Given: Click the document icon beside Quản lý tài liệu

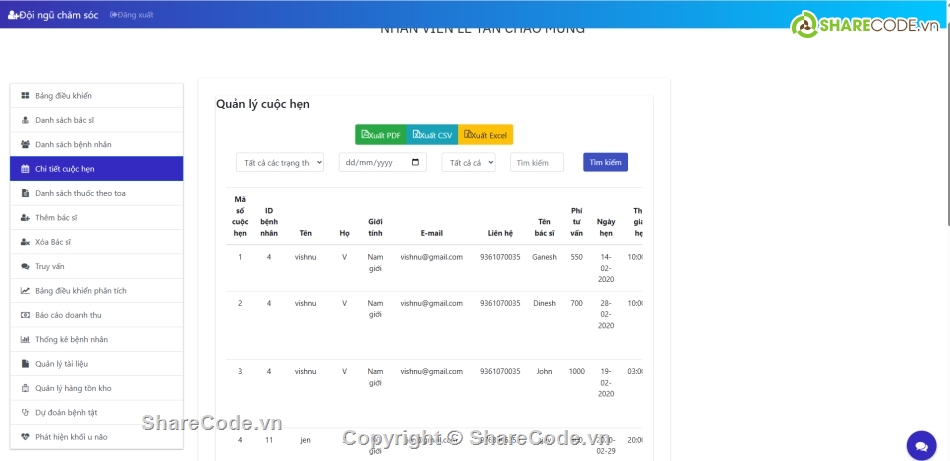Looking at the screenshot, I should coord(25,364).
